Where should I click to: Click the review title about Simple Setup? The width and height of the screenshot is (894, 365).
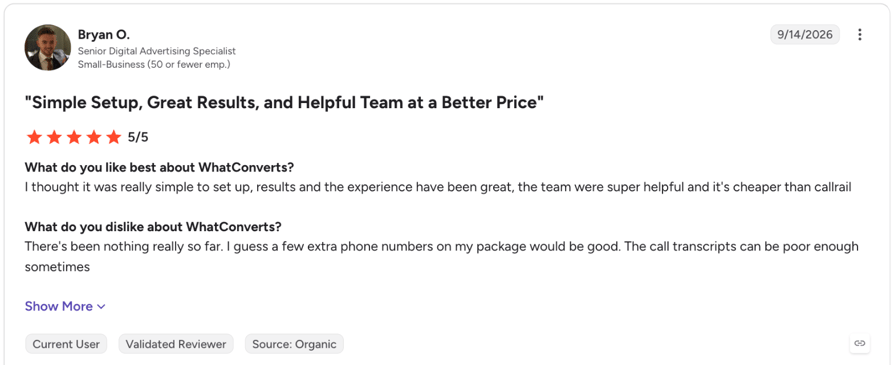(284, 103)
